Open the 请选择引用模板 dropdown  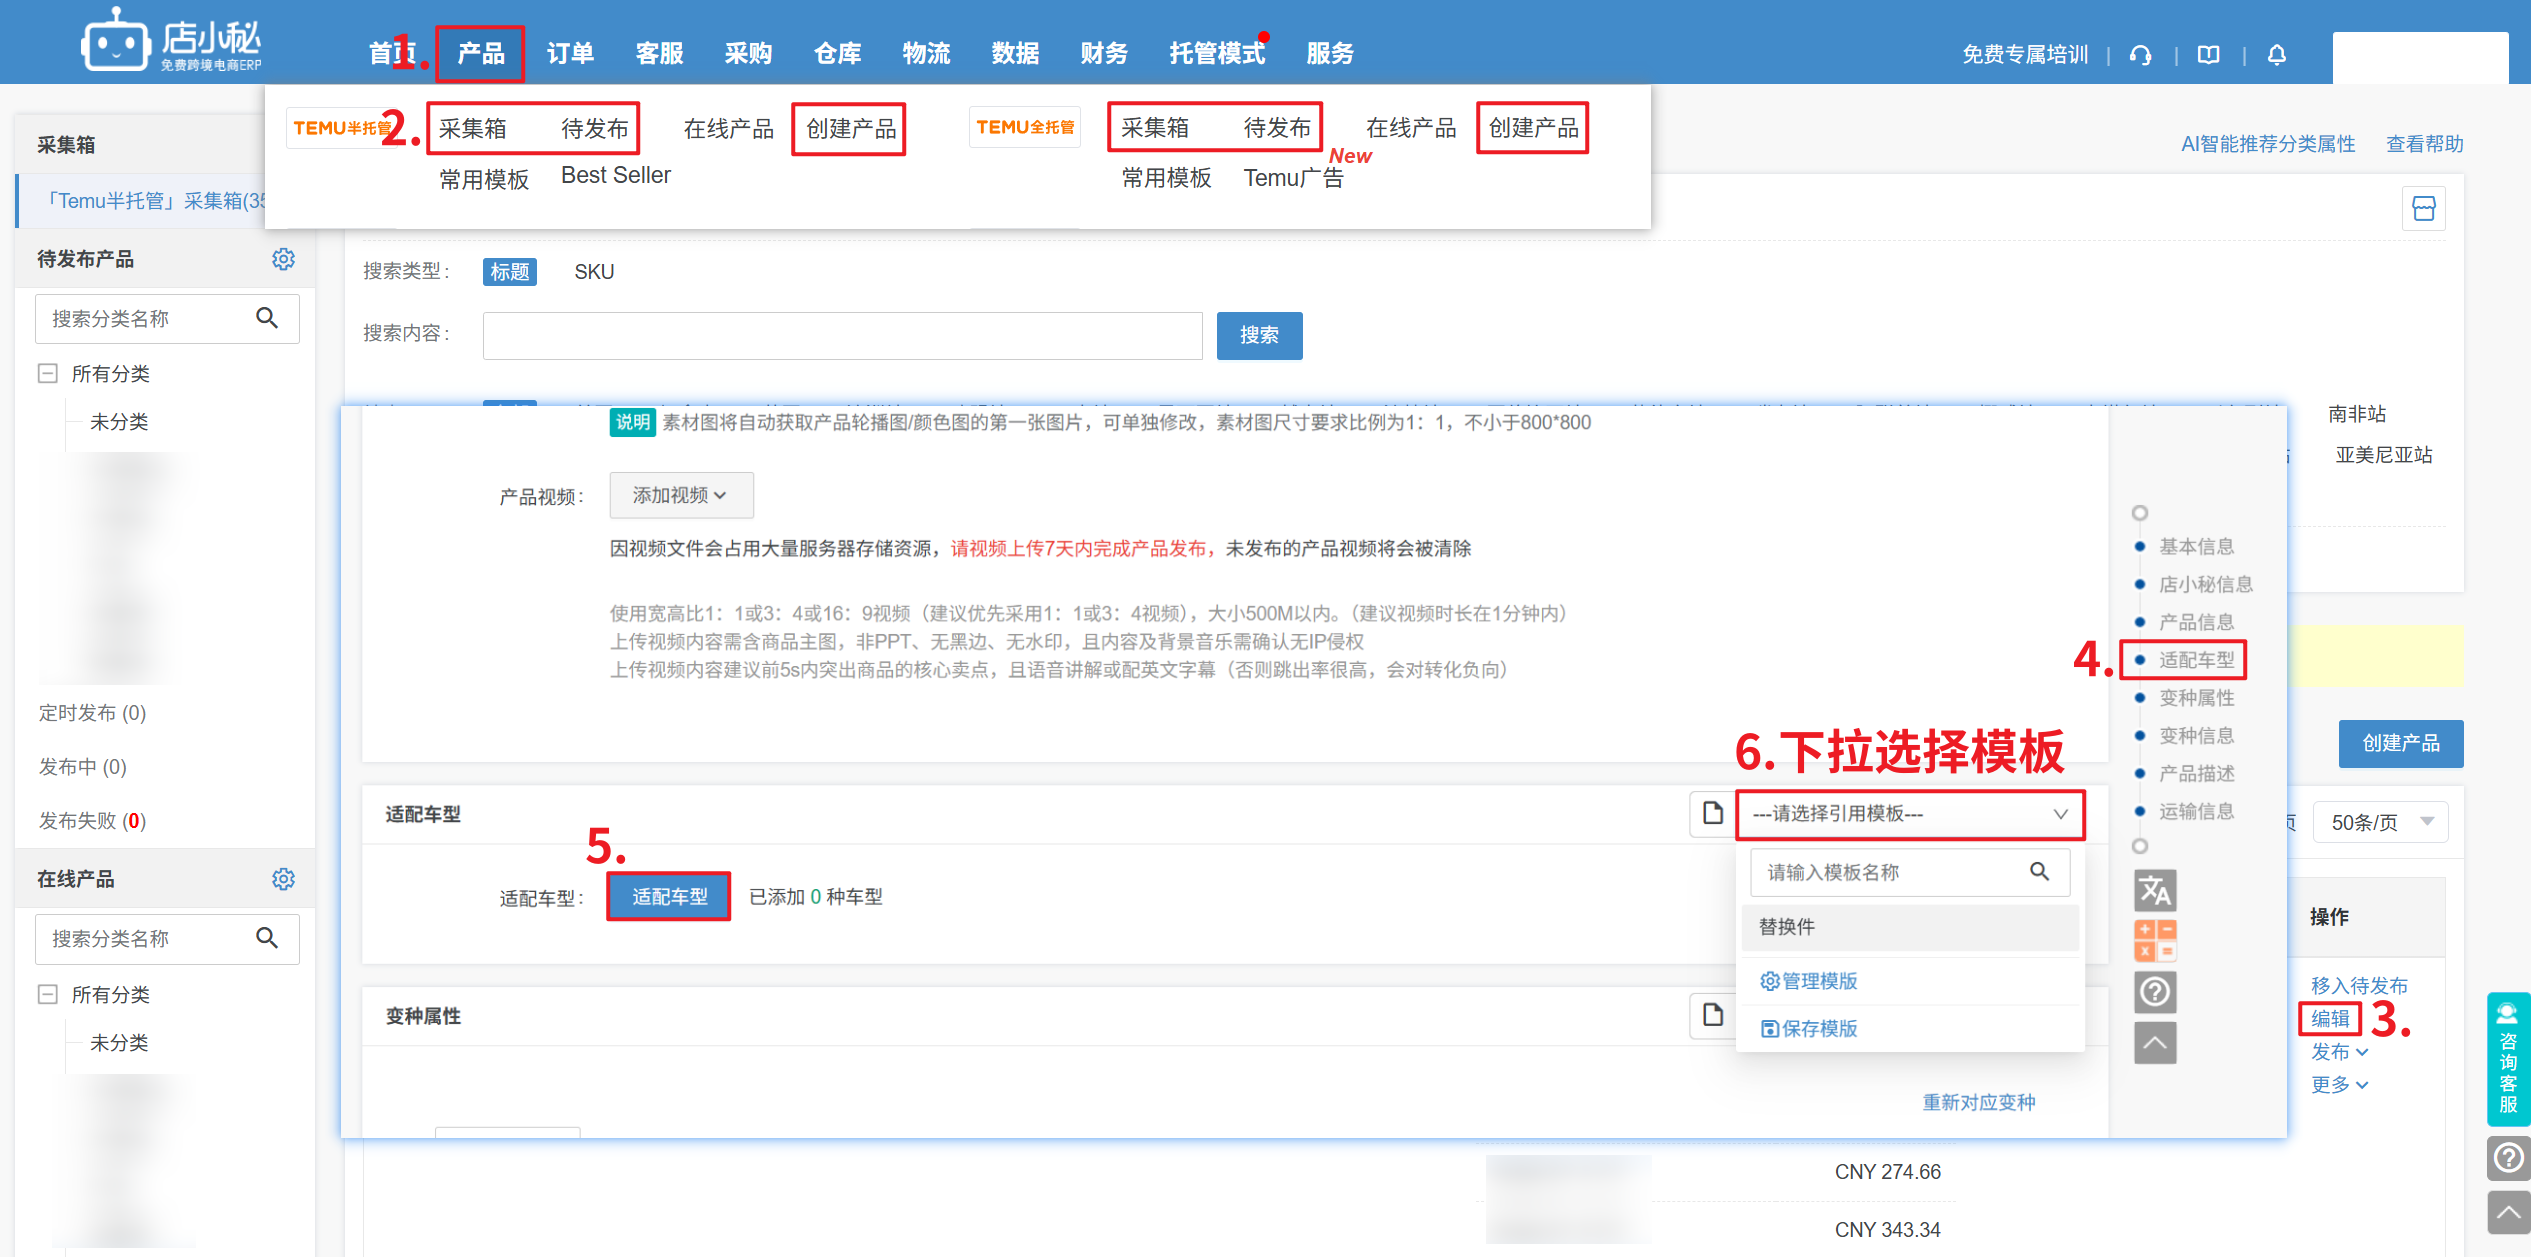1909,814
